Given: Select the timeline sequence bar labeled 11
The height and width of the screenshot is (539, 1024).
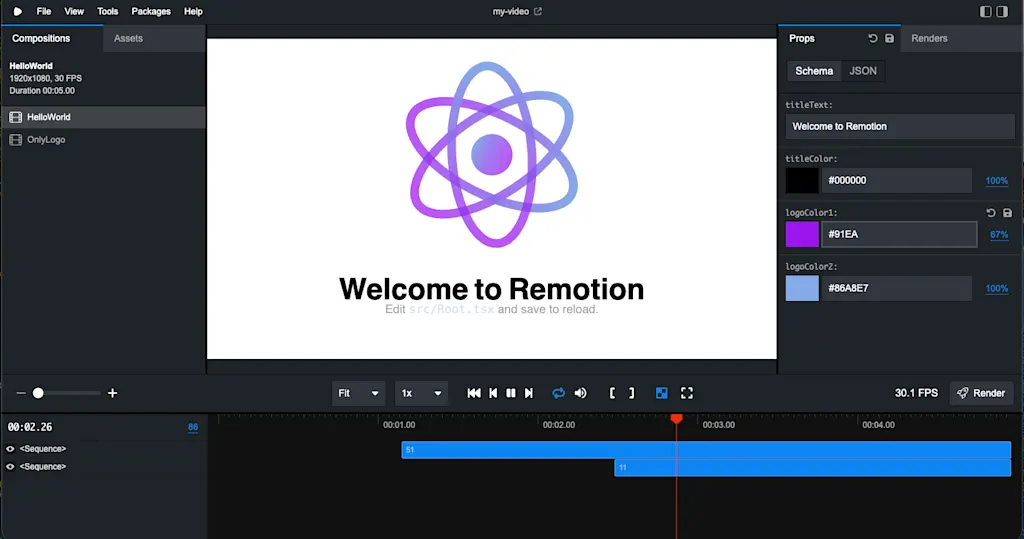Looking at the screenshot, I should [x=812, y=467].
